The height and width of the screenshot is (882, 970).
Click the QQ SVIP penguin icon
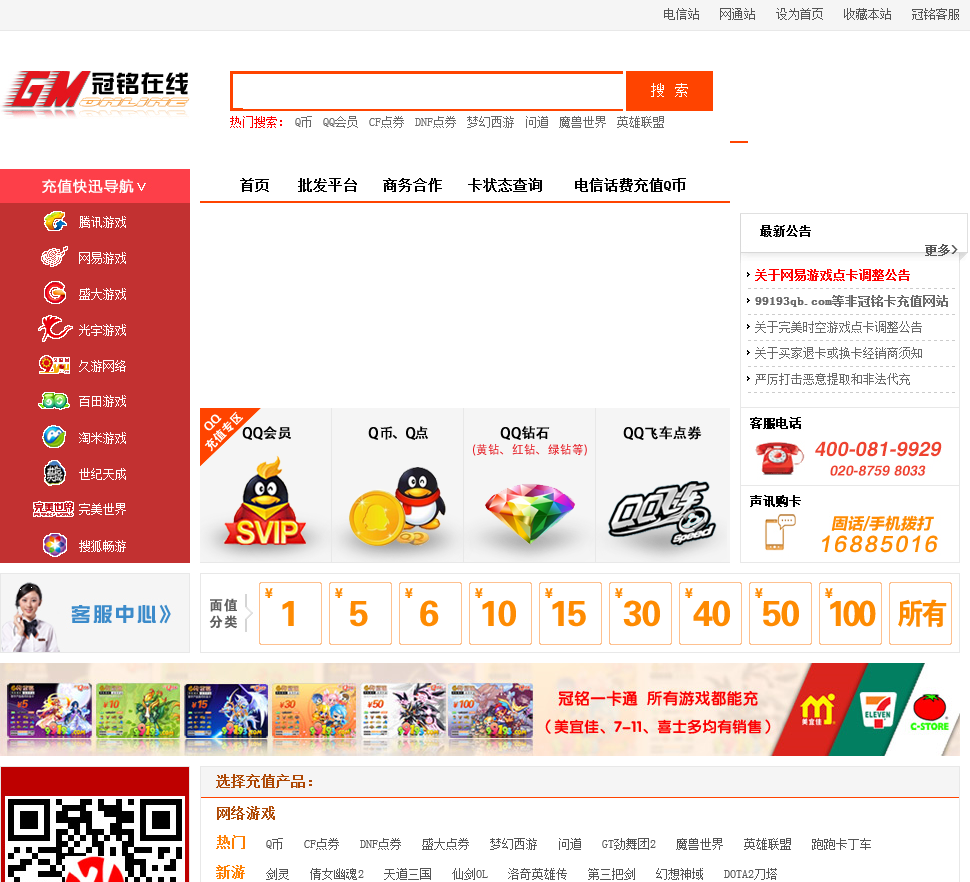(266, 502)
